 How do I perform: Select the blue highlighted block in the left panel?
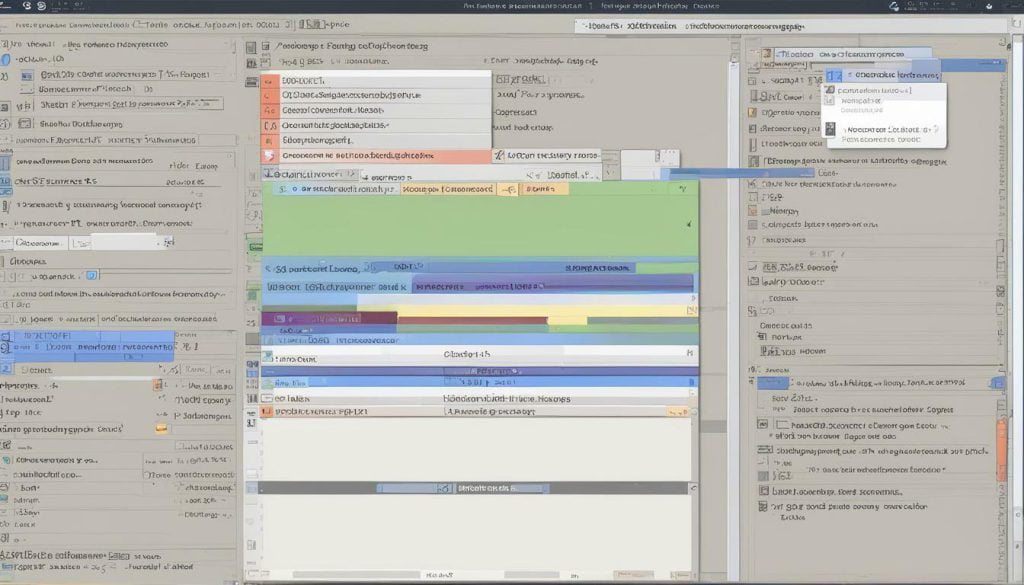point(88,346)
